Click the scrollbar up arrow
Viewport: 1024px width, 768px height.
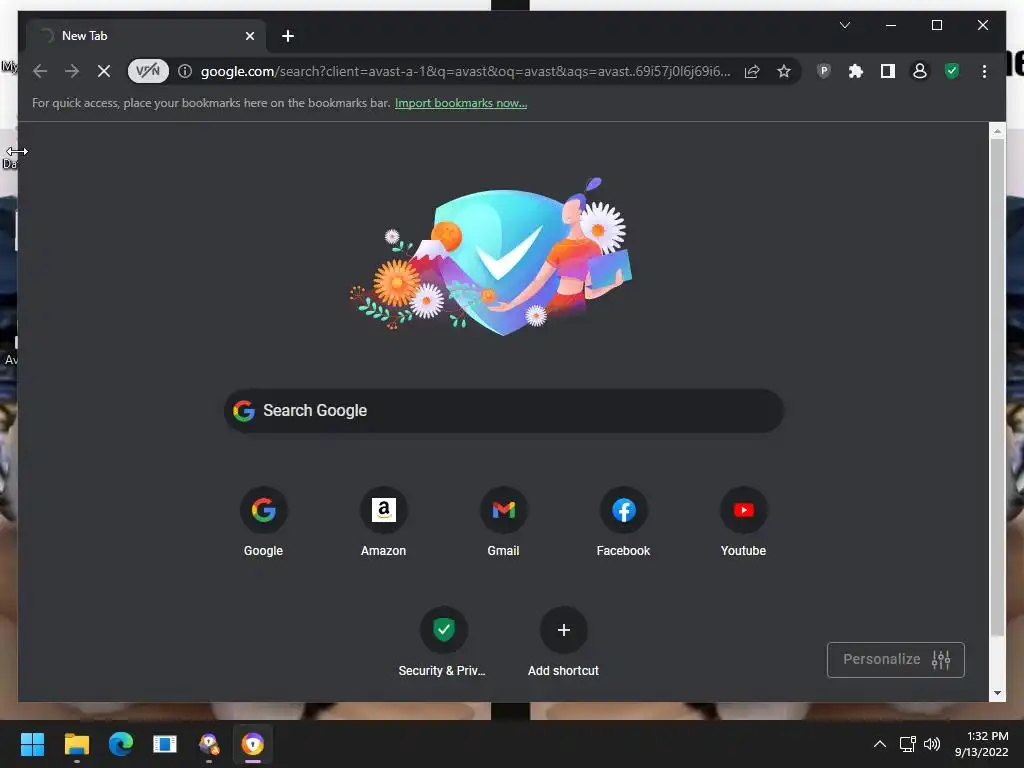997,131
